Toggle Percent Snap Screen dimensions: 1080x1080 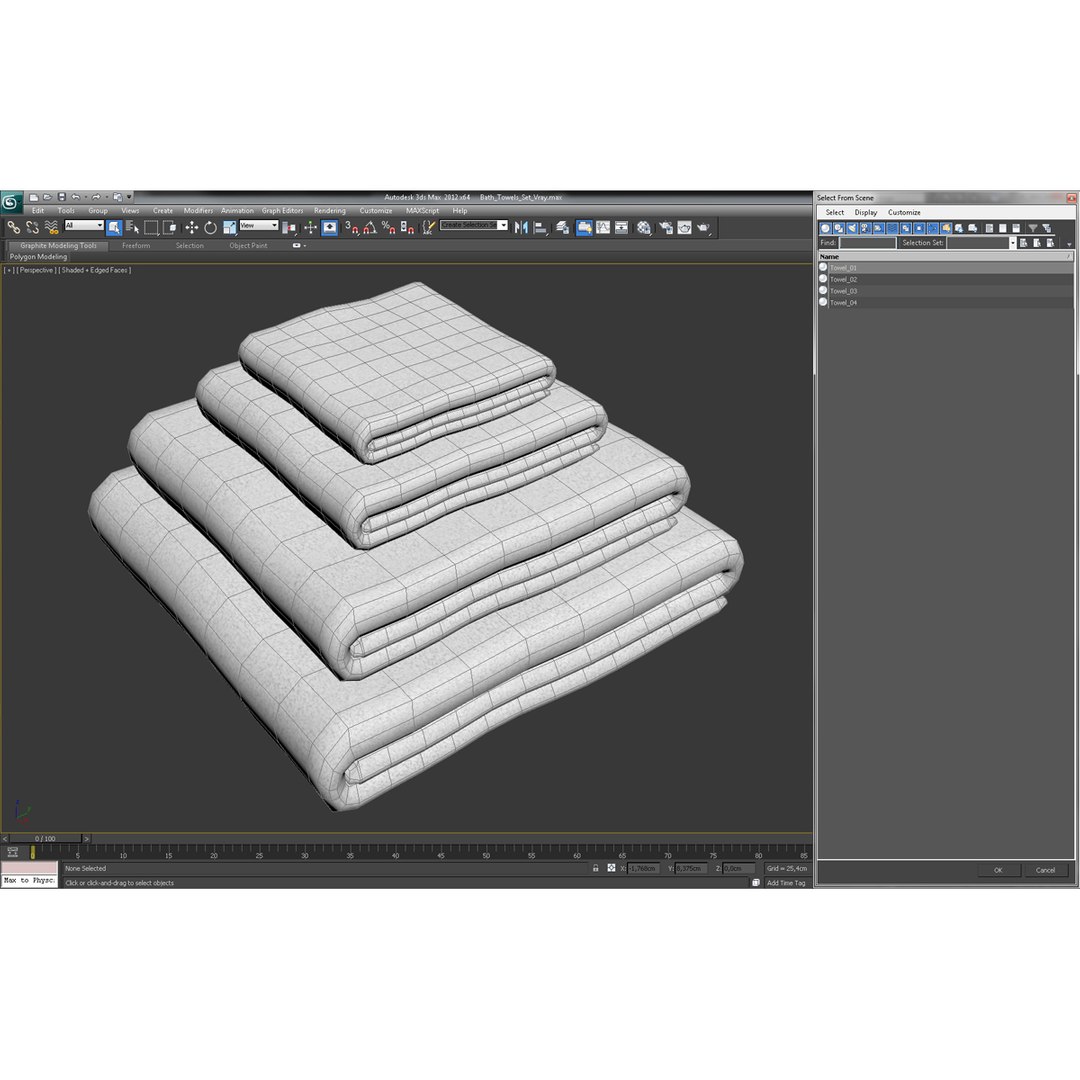click(x=388, y=227)
